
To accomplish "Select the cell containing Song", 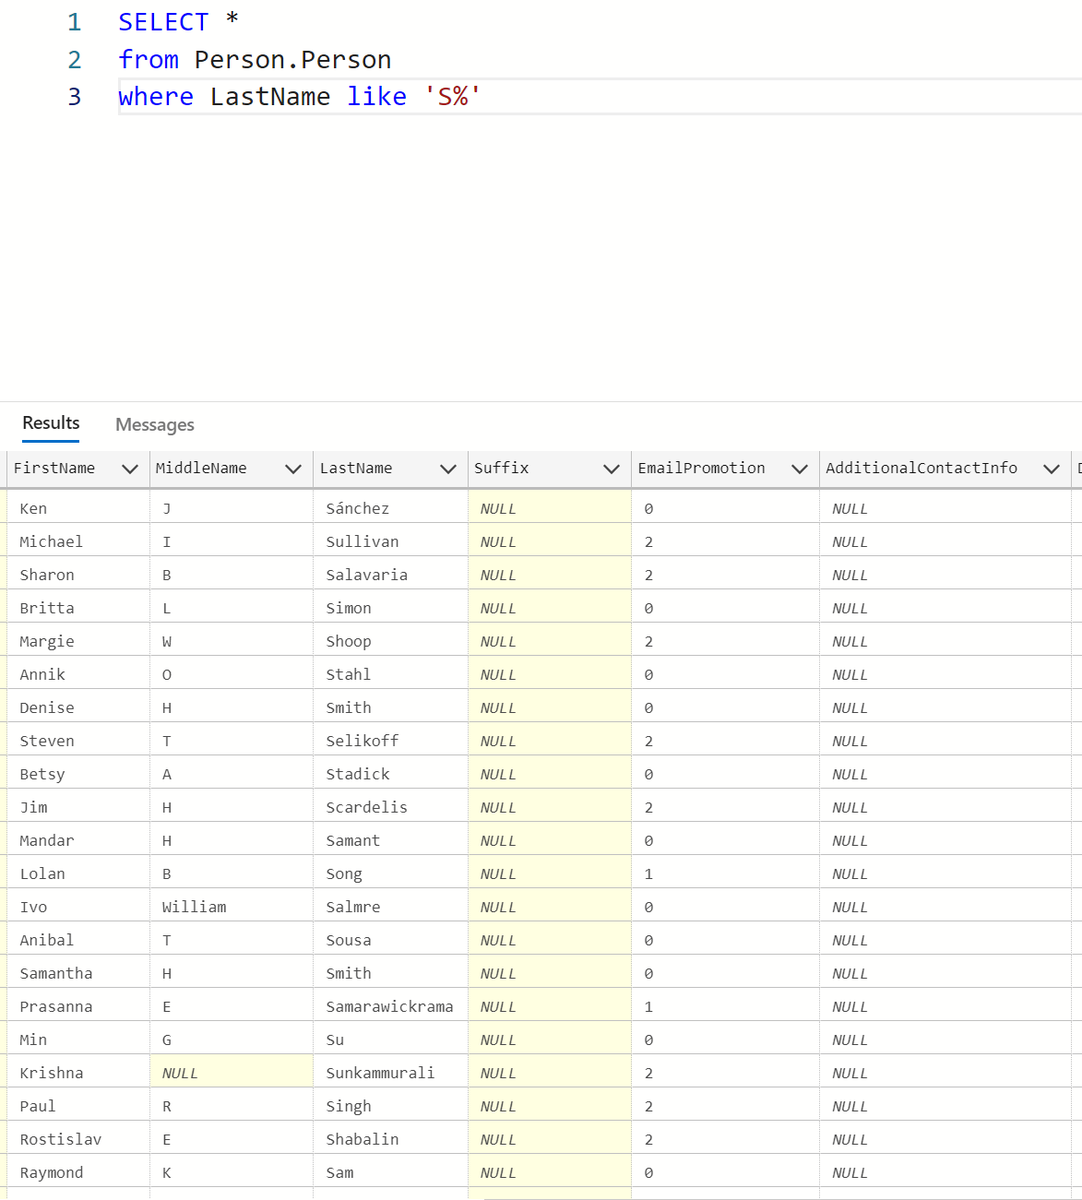I will pyautogui.click(x=390, y=873).
